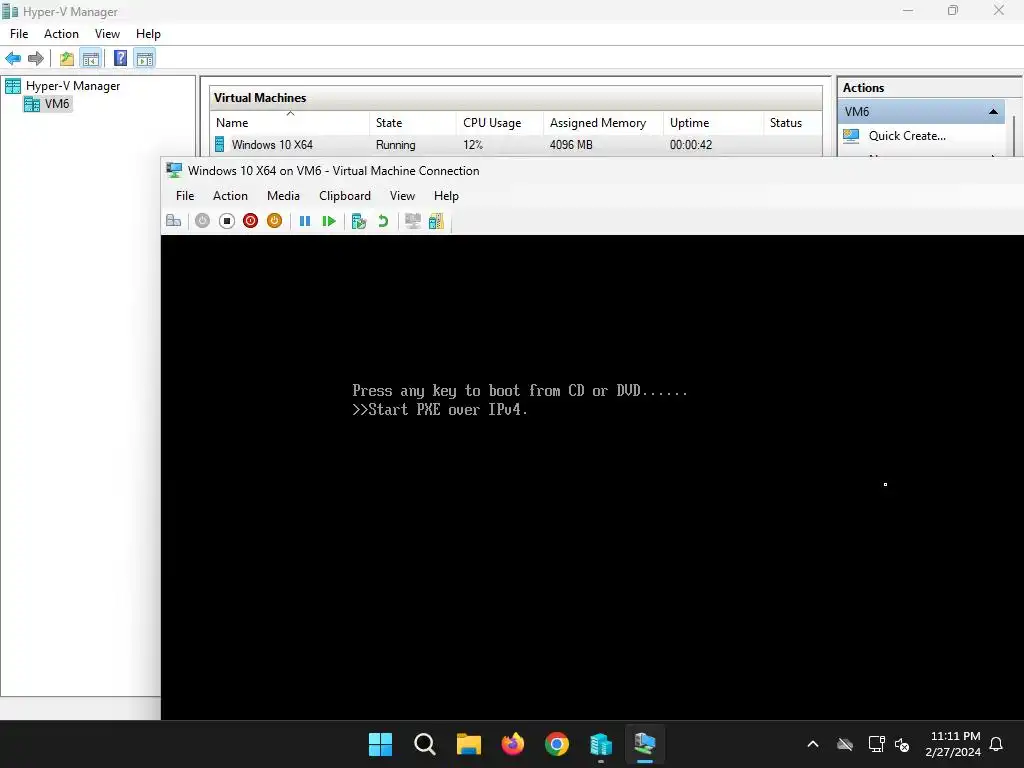Click the red Shut Down icon
The height and width of the screenshot is (768, 1024).
[250, 221]
